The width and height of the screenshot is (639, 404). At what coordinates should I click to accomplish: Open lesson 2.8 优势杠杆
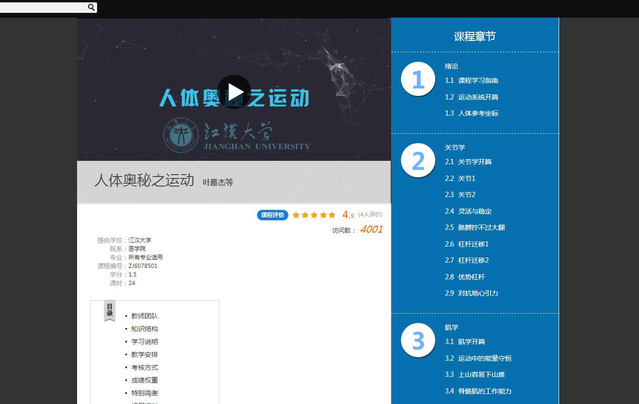[x=465, y=277]
